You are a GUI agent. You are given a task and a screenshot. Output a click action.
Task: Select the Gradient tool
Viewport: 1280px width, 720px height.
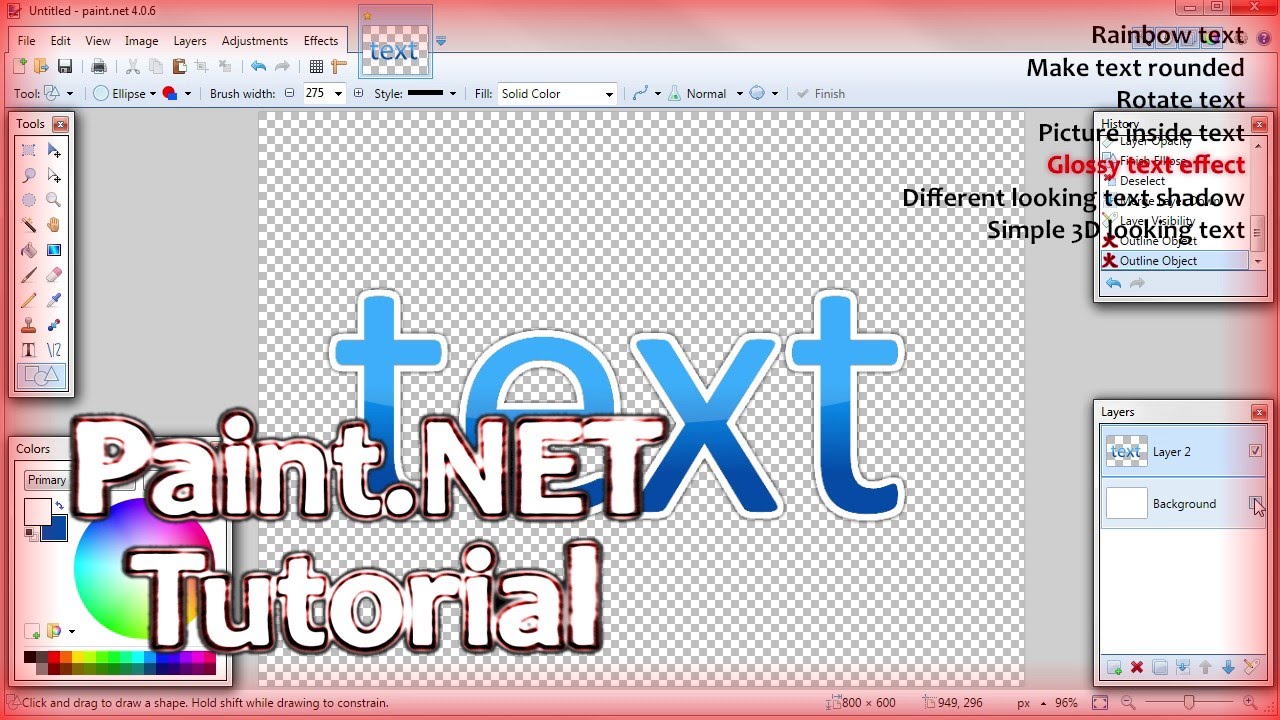(x=54, y=250)
